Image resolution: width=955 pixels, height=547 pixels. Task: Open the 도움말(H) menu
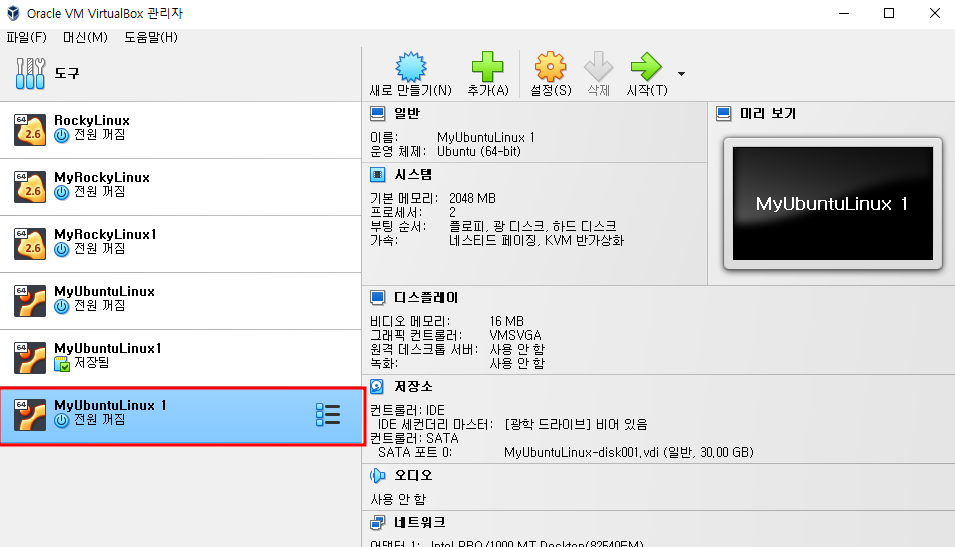[151, 37]
